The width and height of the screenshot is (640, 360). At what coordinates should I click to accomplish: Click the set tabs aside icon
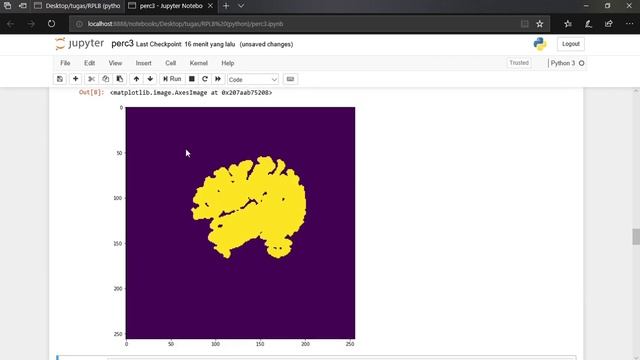23,6
